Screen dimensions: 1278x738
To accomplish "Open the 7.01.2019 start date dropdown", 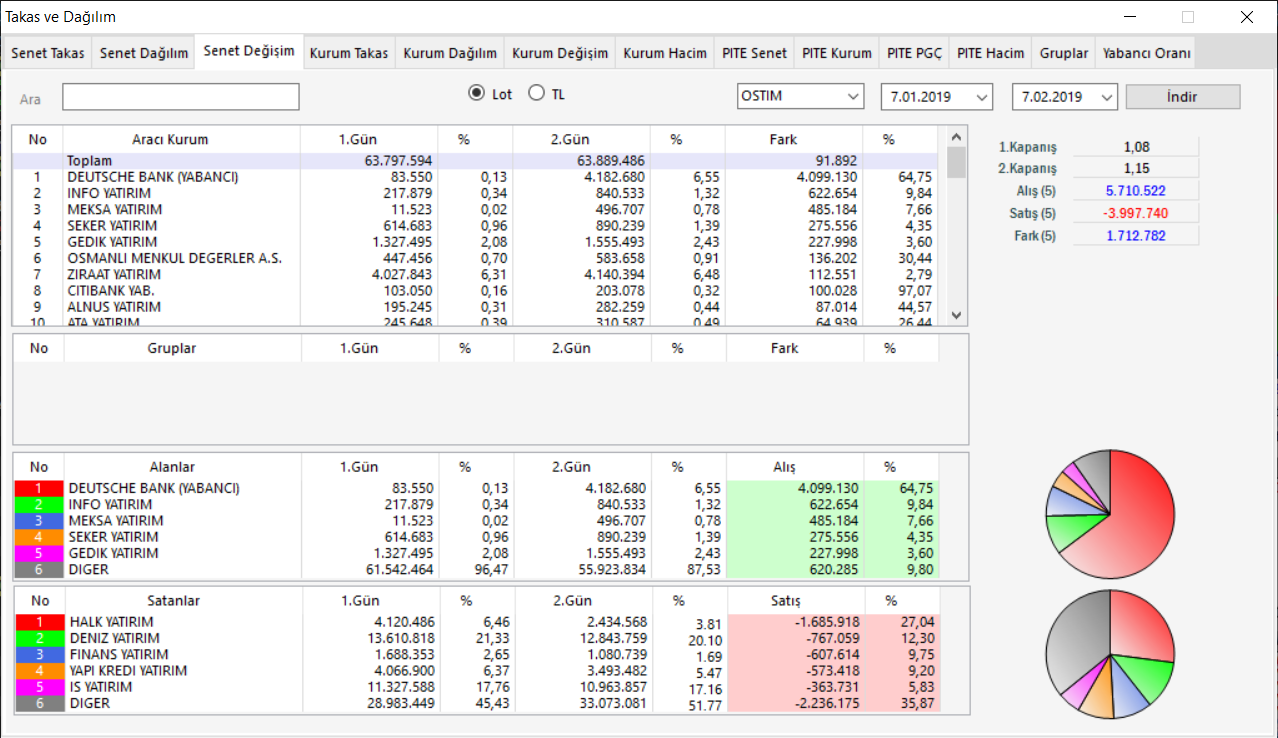I will point(937,97).
